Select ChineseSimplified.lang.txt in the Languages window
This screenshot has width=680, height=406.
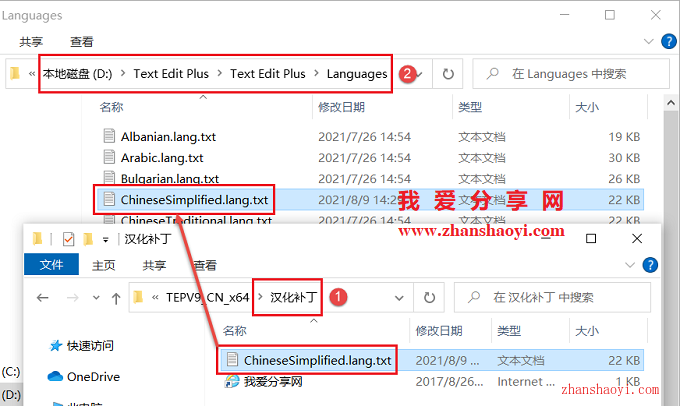194,200
